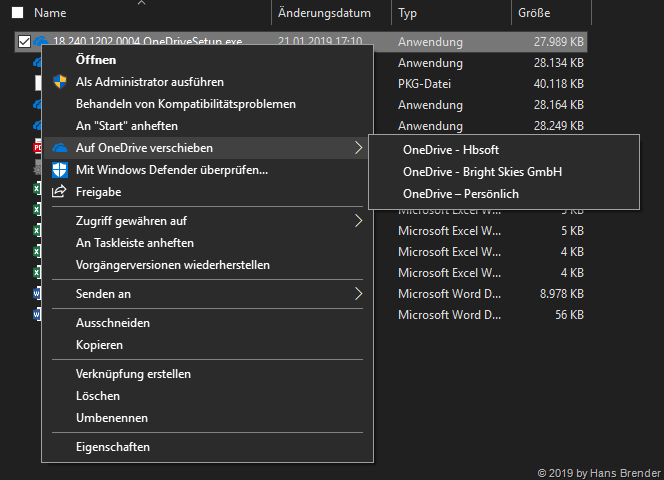This screenshot has width=664, height=480.
Task: Click the Typ column header
Action: [x=408, y=14]
